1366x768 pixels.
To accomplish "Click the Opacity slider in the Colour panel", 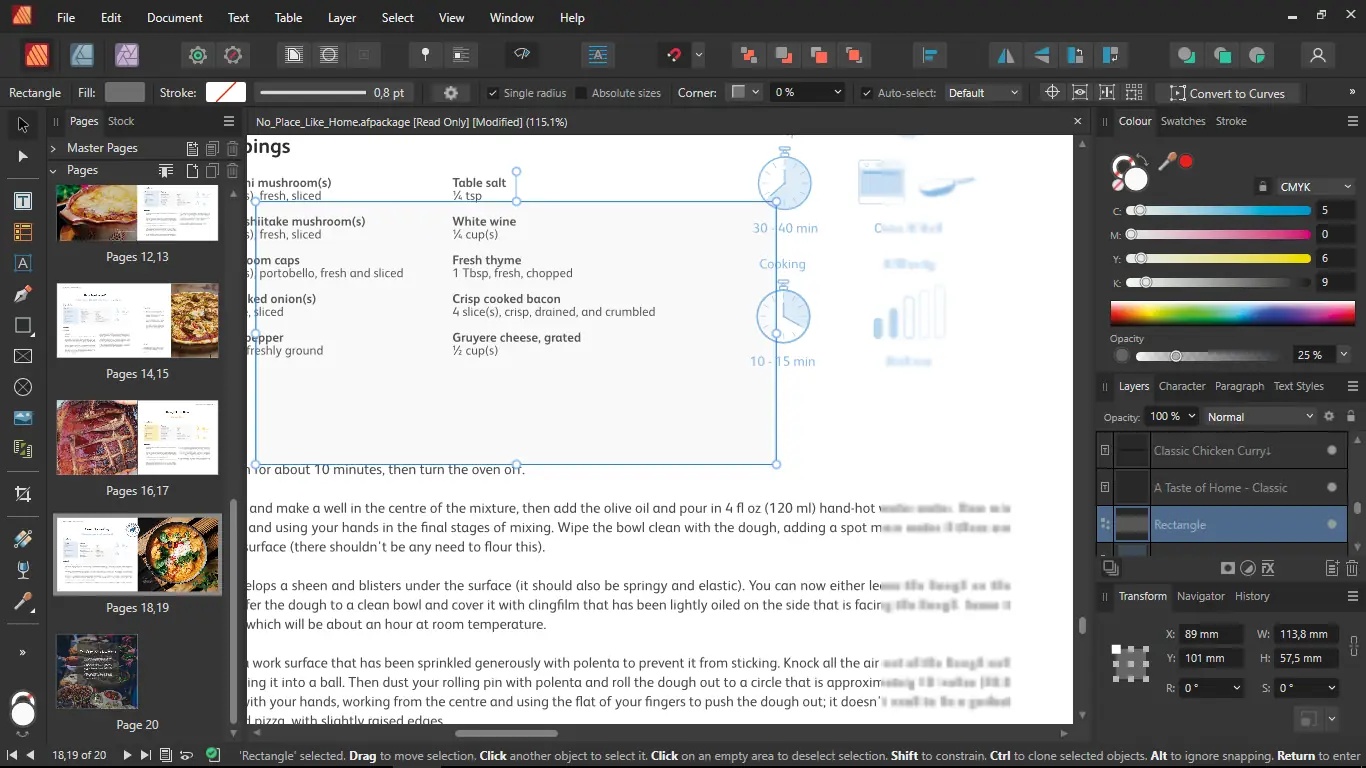I will [x=1176, y=355].
